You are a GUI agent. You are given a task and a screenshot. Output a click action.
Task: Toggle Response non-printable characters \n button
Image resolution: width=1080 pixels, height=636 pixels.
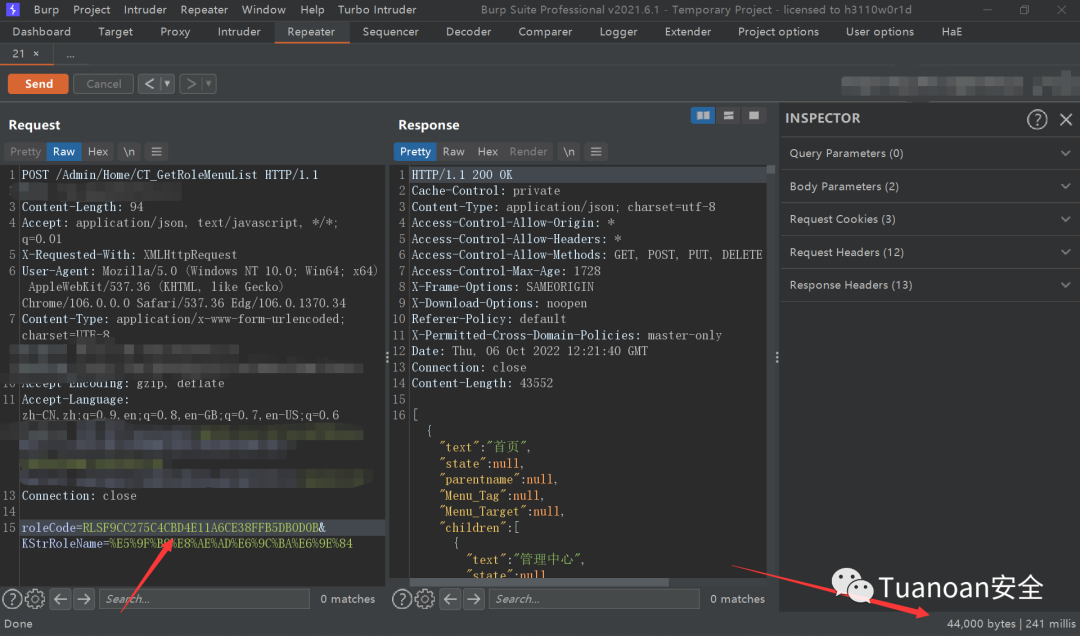(569, 152)
